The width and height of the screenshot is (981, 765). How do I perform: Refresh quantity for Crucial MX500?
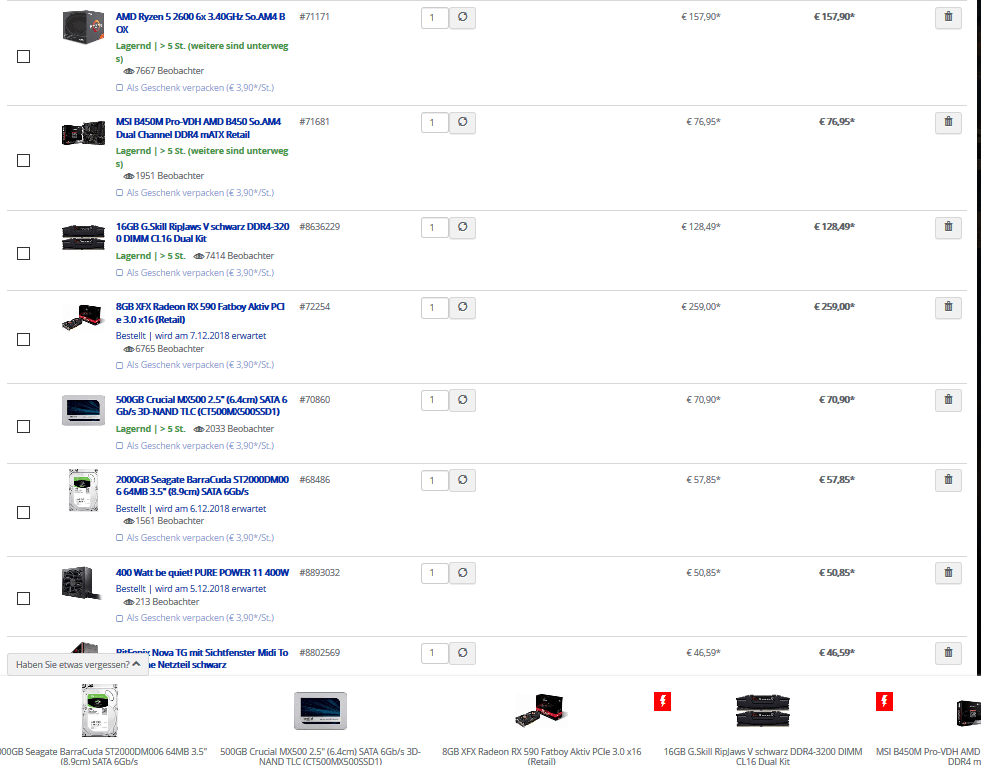462,400
